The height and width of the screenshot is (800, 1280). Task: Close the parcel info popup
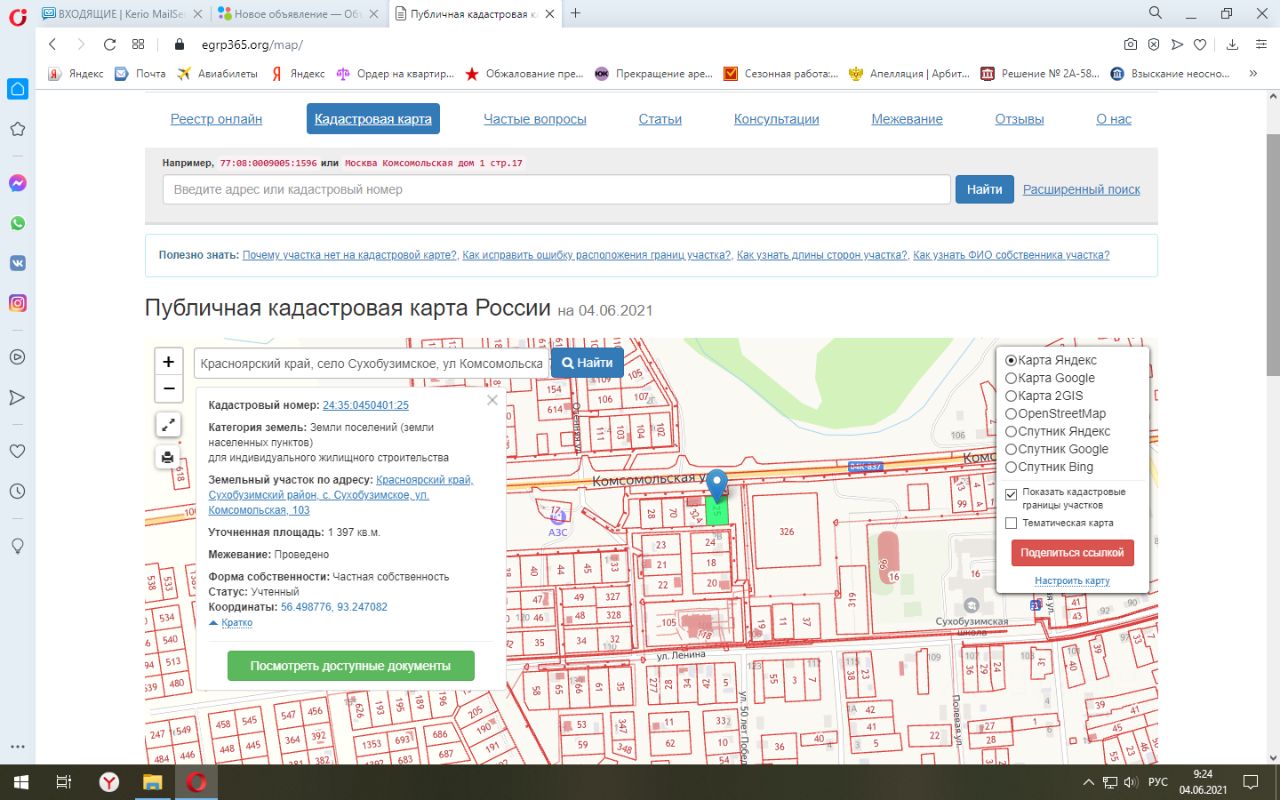click(492, 400)
